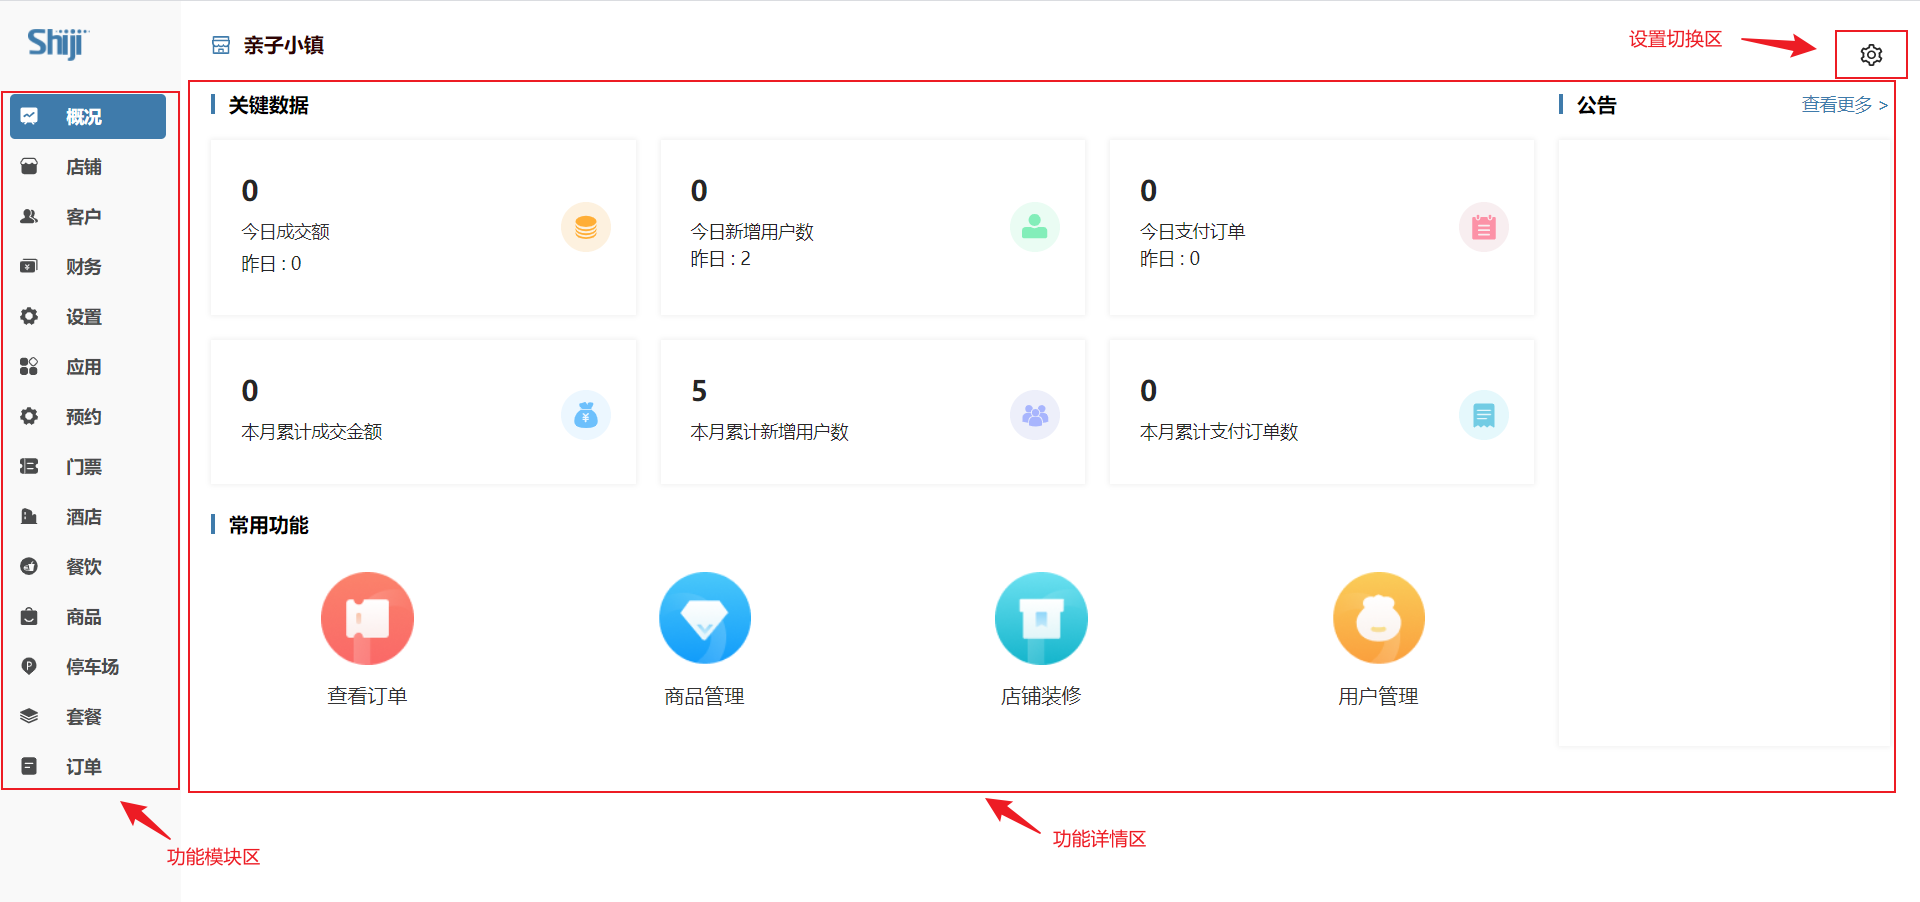
Task: Click the 店铺装修 shortcut label
Action: pos(1041,696)
